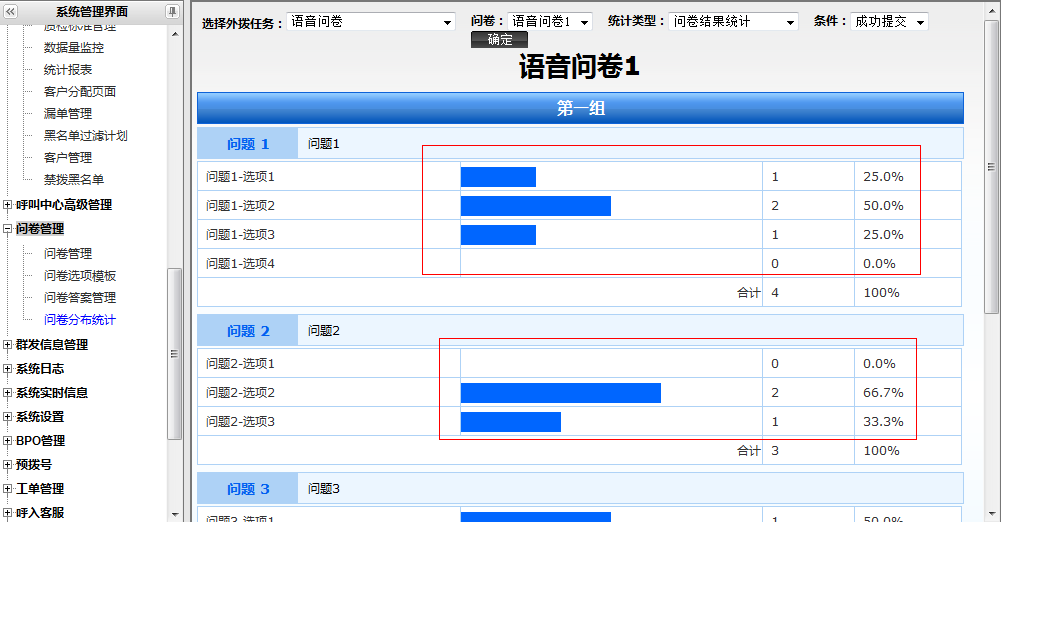1052x627 pixels.
Task: Expand the 系统日志 tree node
Action: pyautogui.click(x=8, y=369)
